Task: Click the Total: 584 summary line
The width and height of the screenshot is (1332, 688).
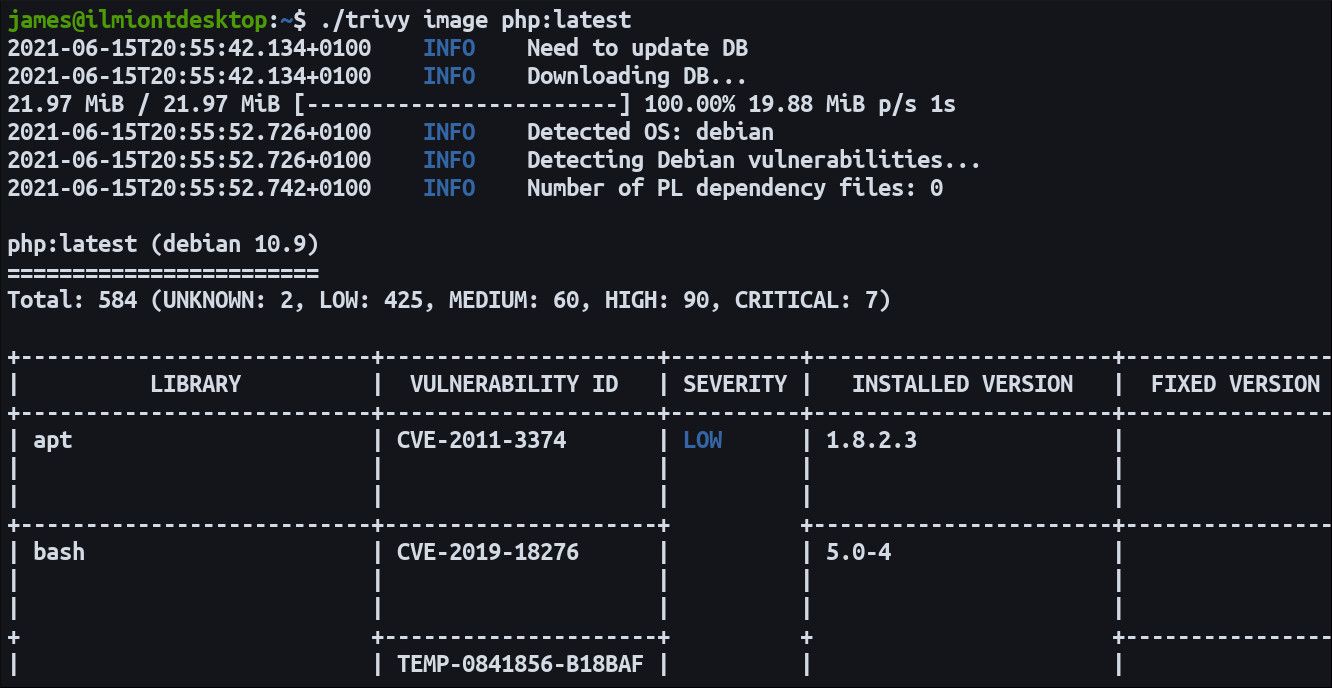Action: [448, 300]
